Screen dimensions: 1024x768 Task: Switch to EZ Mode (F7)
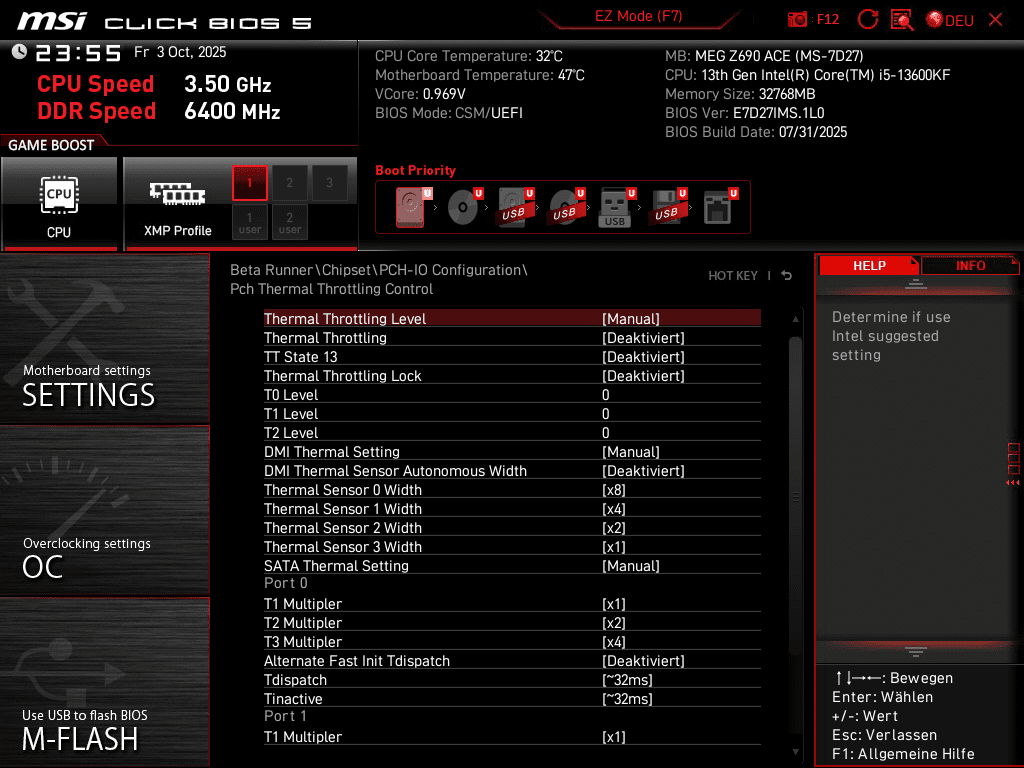point(638,16)
